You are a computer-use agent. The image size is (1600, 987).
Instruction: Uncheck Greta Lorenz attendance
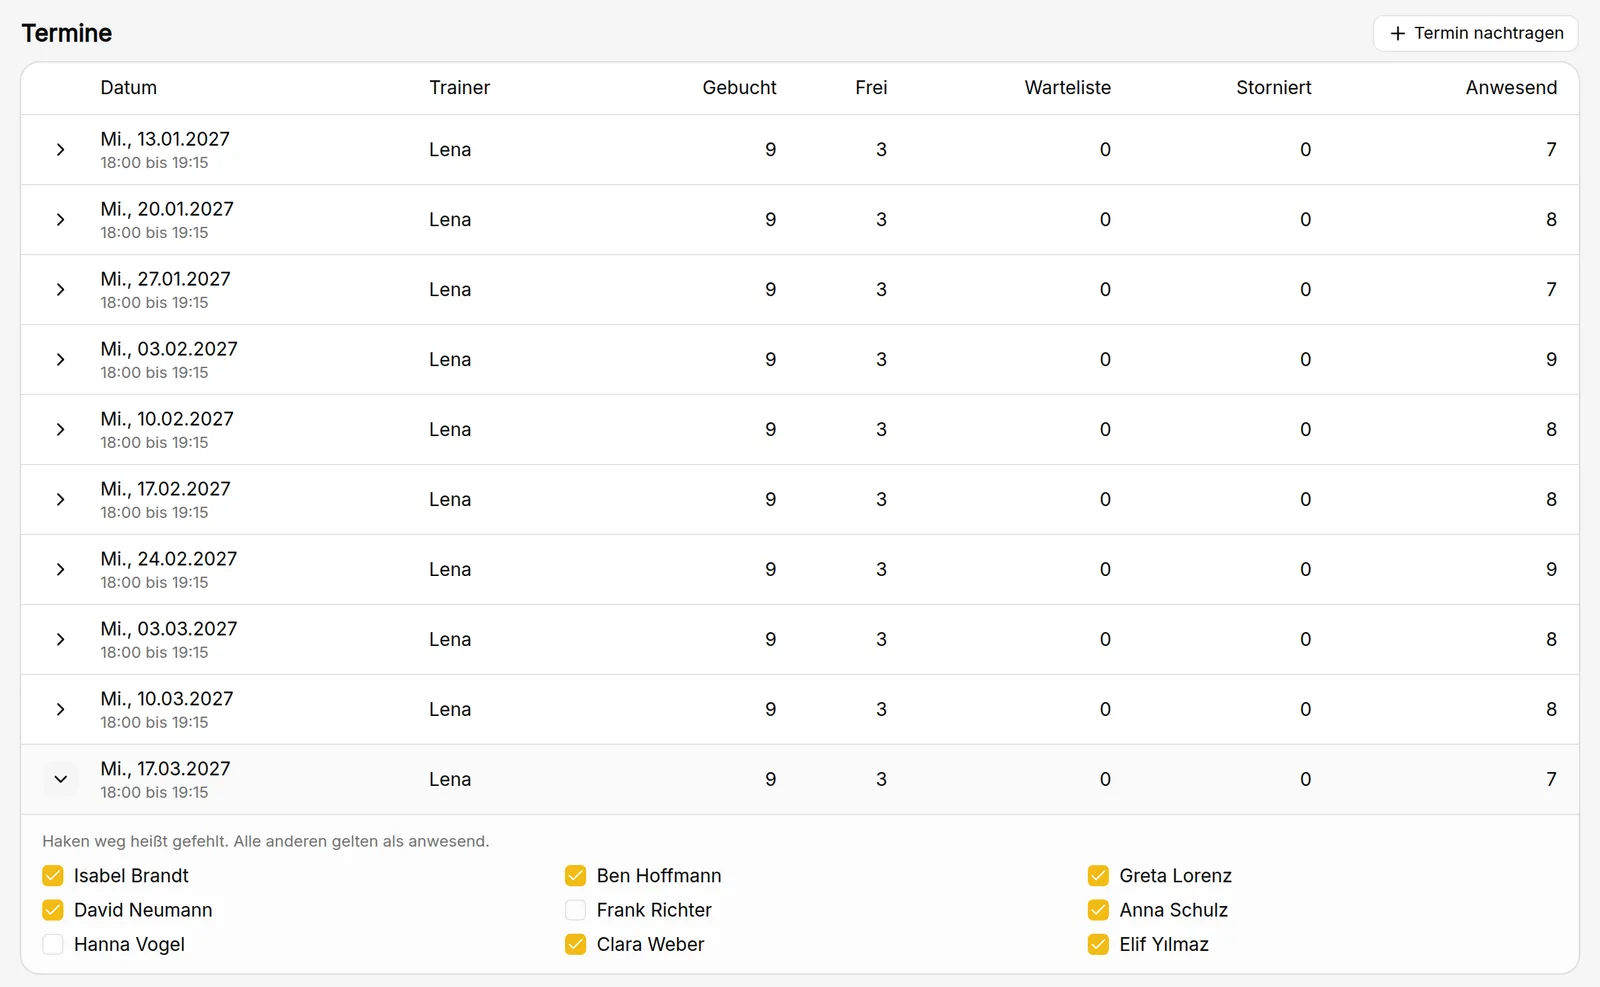pos(1098,876)
